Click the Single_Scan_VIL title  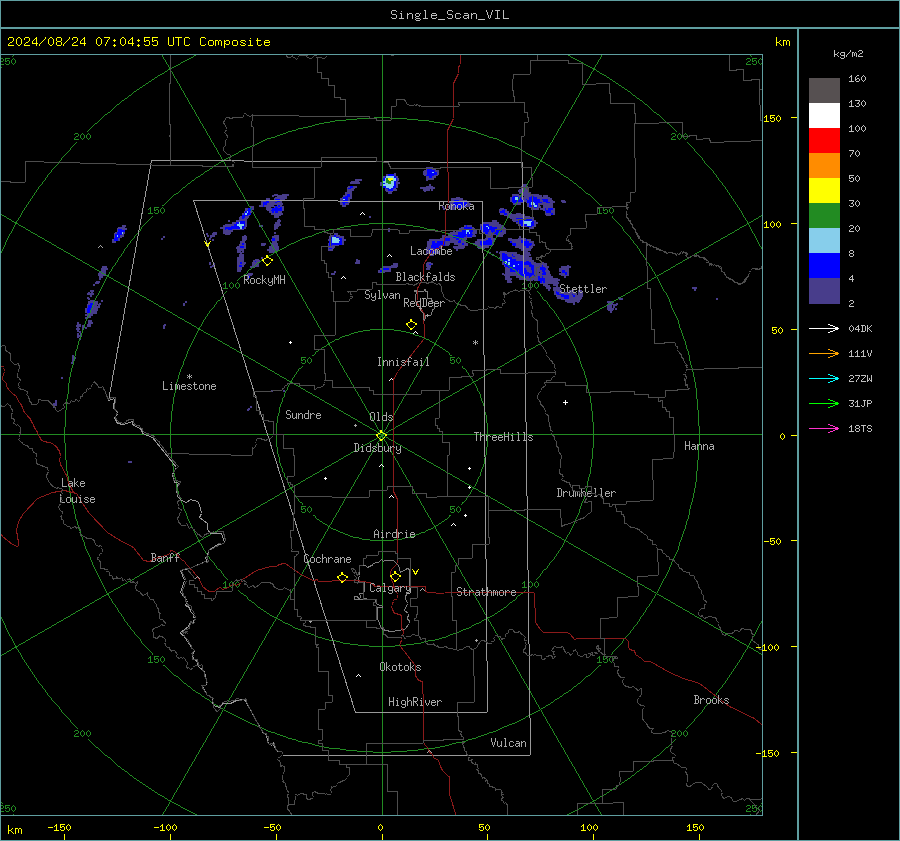[x=449, y=15]
